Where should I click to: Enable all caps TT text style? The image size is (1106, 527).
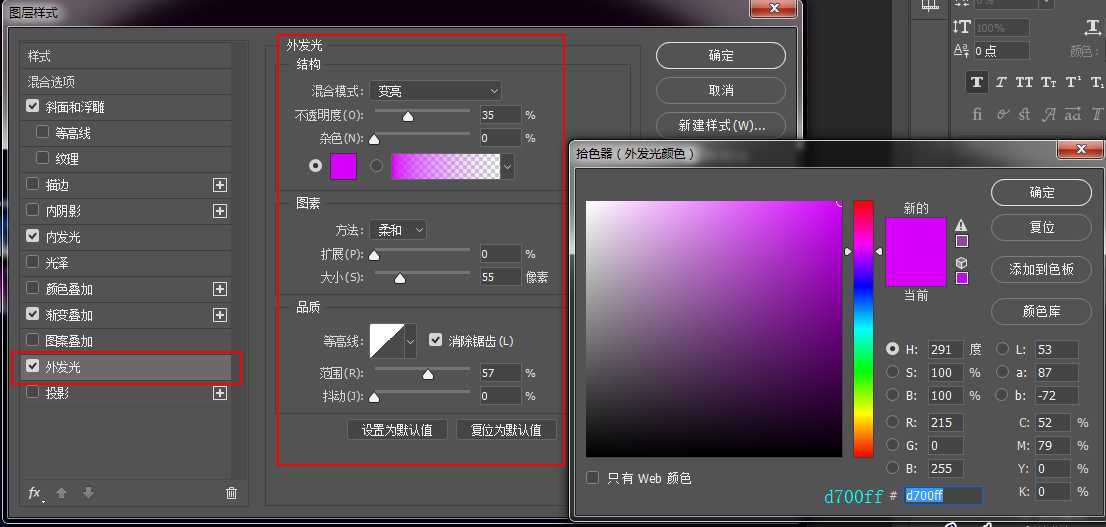[1024, 82]
